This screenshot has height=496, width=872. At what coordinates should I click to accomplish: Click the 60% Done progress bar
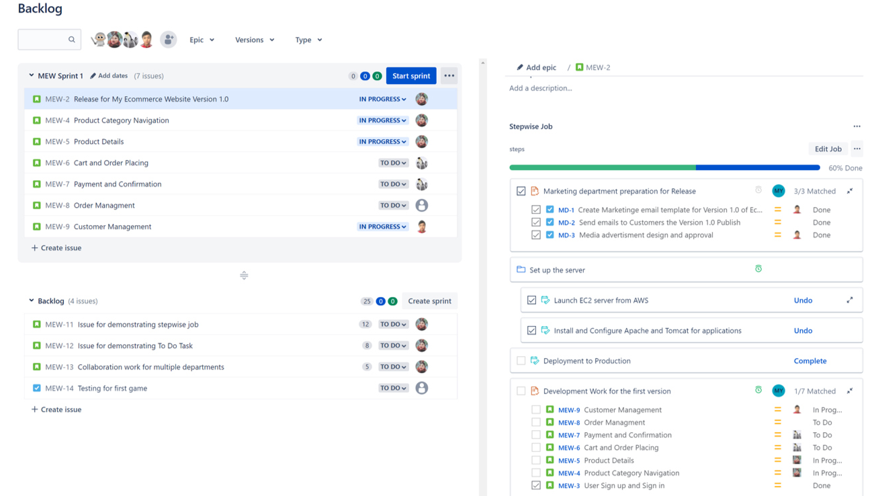pyautogui.click(x=664, y=168)
